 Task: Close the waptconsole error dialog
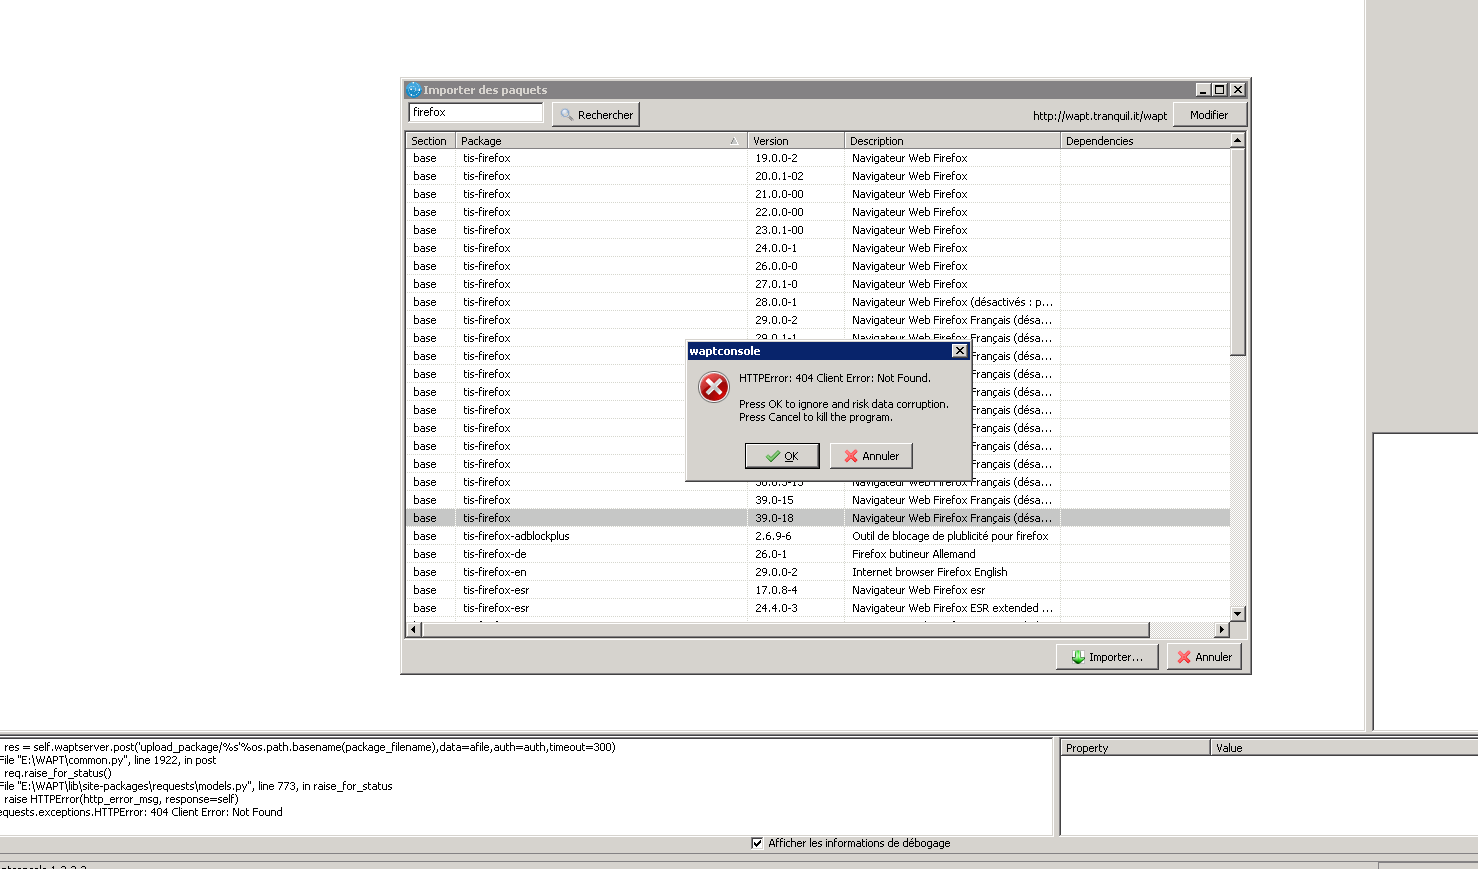click(x=959, y=351)
